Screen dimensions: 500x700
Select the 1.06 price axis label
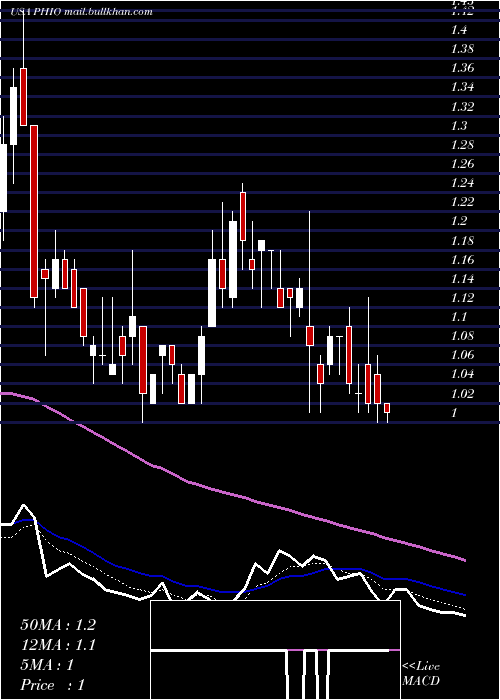[x=462, y=355]
